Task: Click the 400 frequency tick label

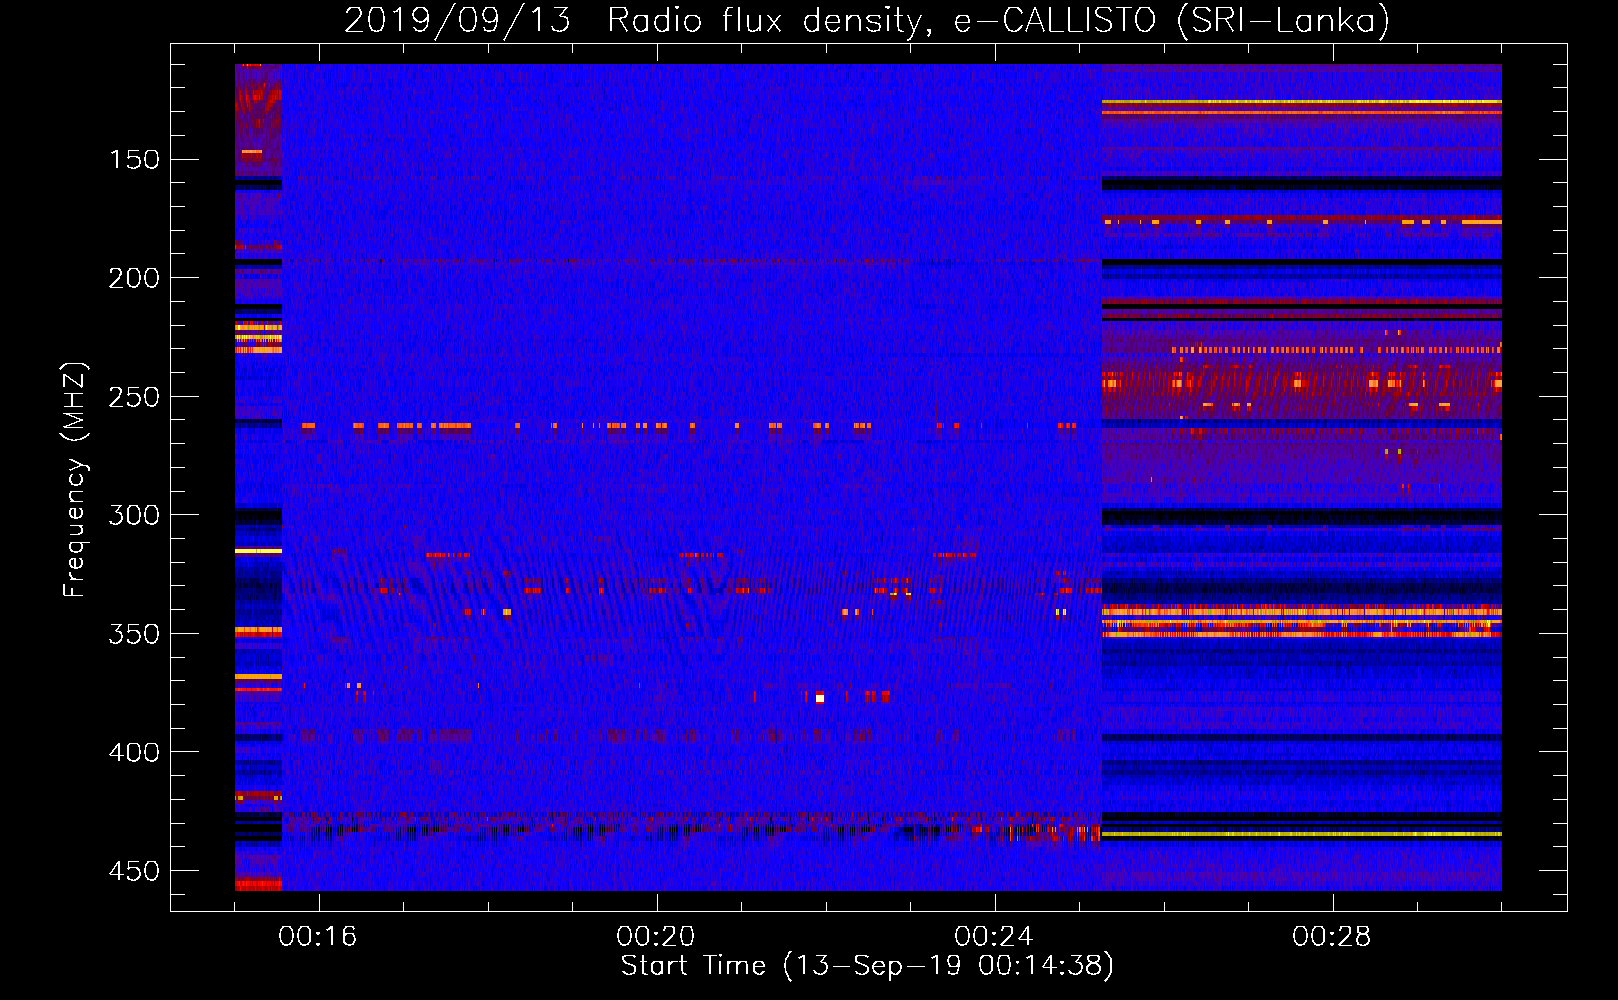Action: coord(134,752)
